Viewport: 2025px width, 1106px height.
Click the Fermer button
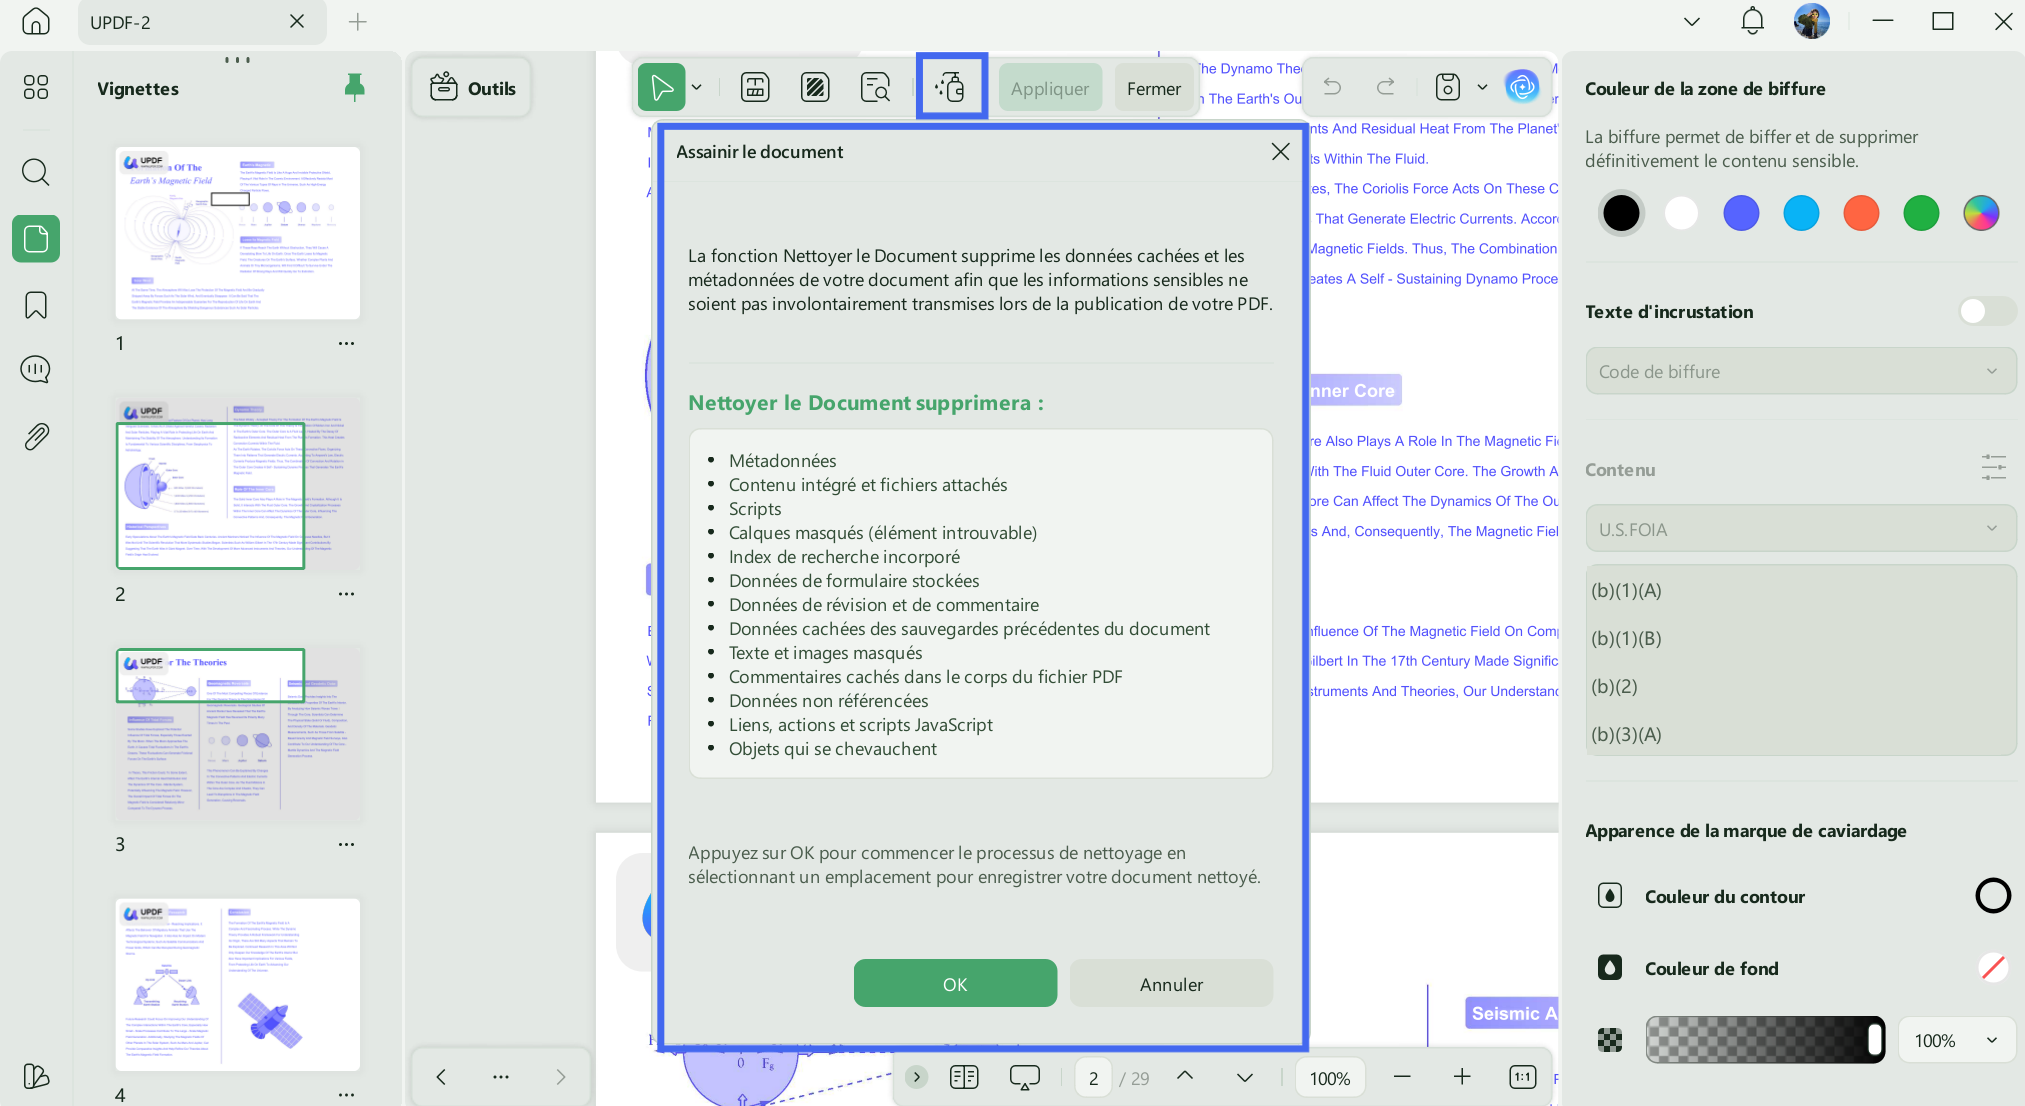[x=1154, y=88]
